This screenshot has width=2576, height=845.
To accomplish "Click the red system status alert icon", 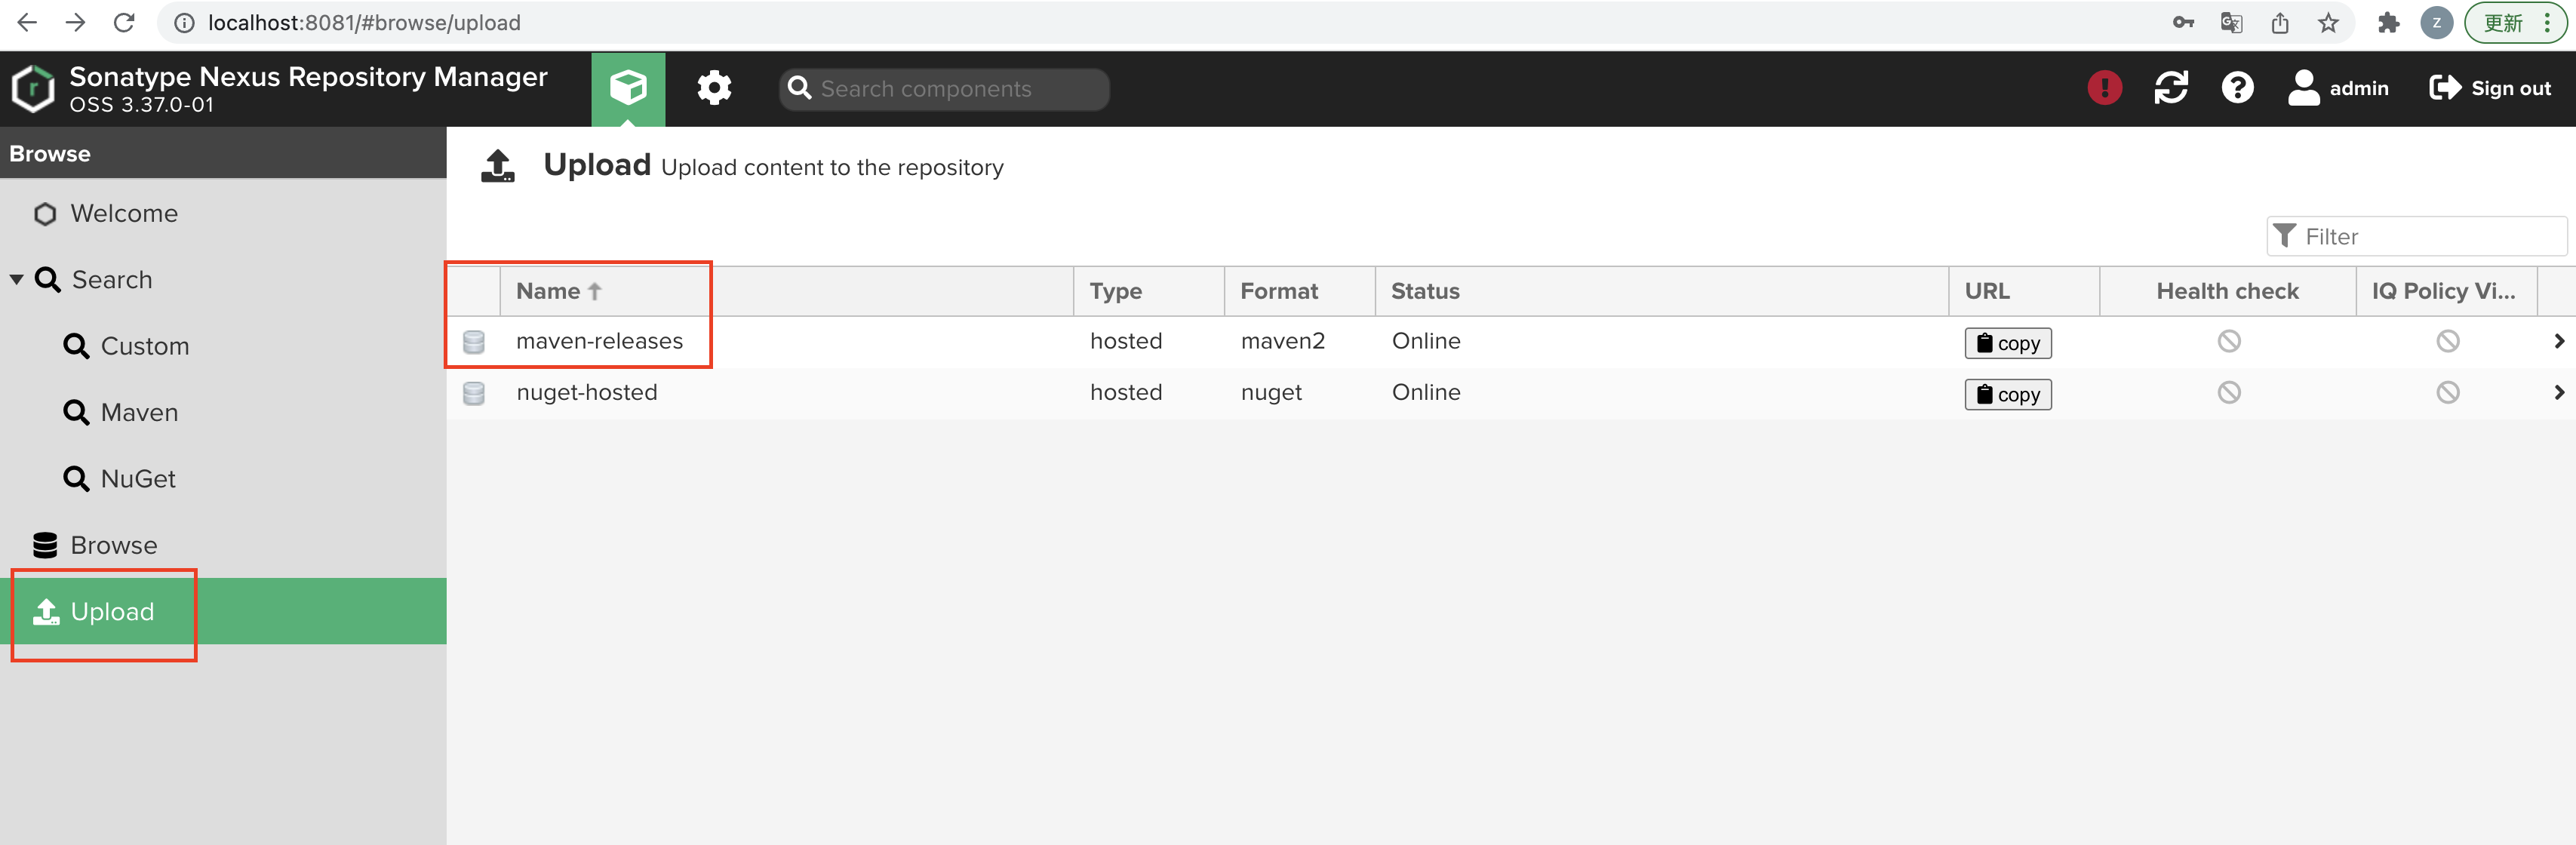I will [x=2105, y=88].
